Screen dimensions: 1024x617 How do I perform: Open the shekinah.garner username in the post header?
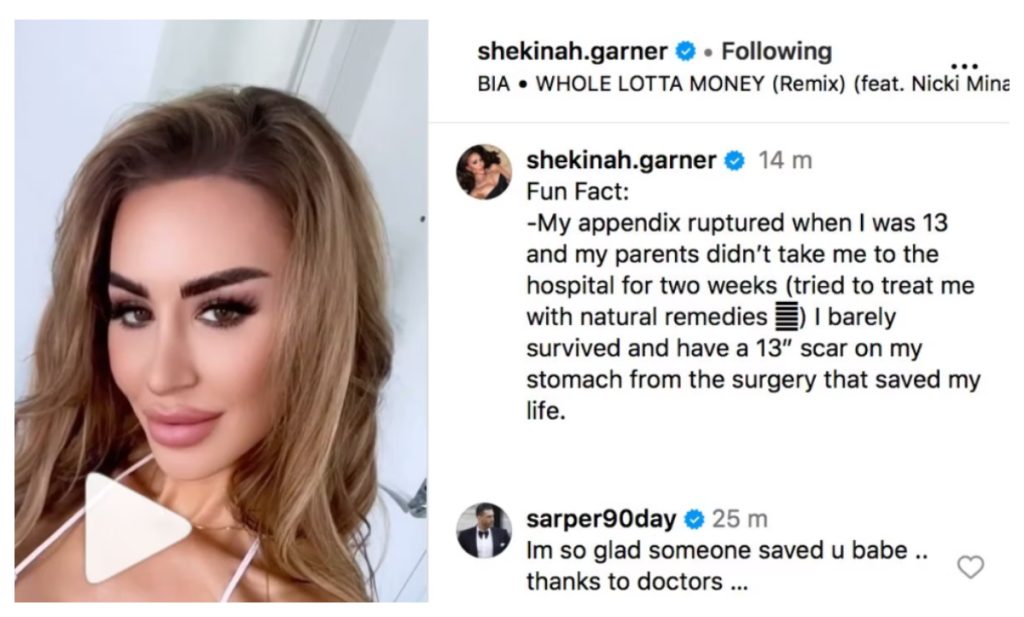[x=572, y=51]
